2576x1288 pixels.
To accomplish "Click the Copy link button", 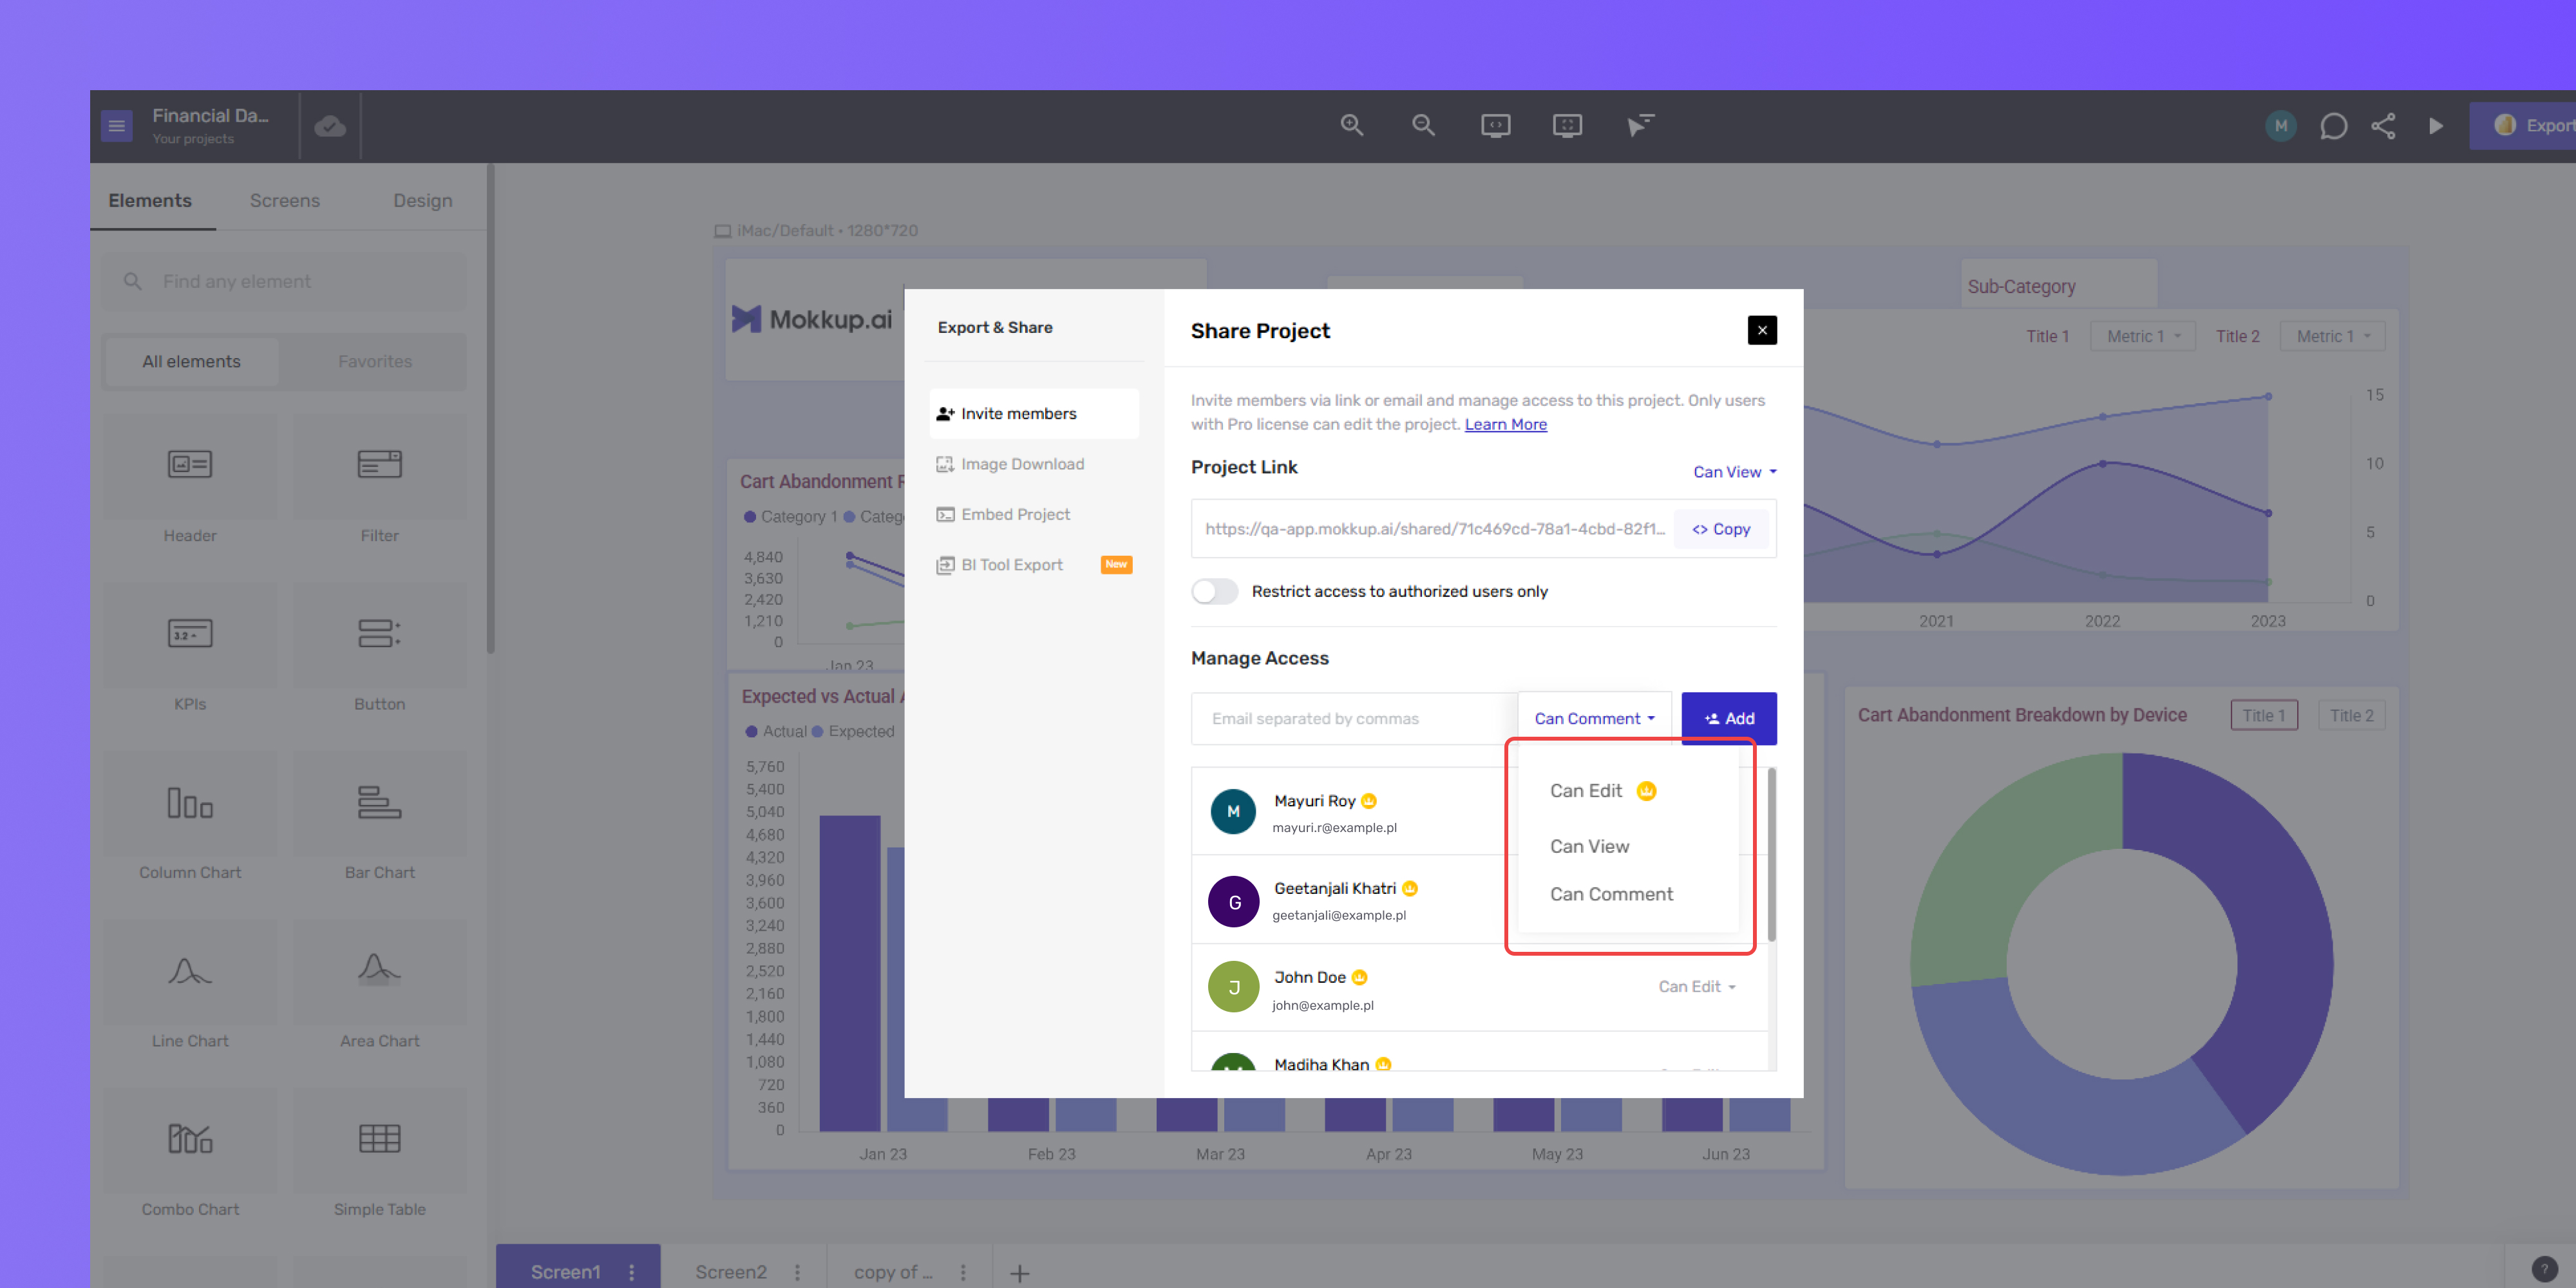I will (x=1721, y=529).
